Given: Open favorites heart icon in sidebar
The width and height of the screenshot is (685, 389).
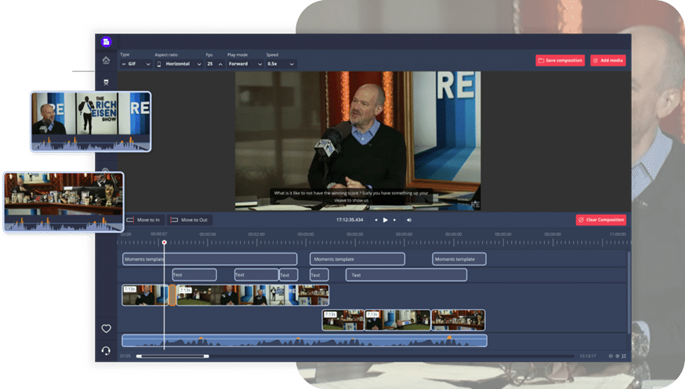Looking at the screenshot, I should click(106, 328).
